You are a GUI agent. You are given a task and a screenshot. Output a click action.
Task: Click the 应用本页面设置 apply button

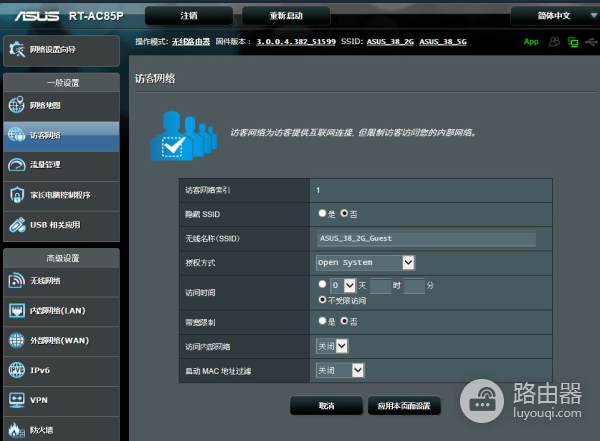tap(404, 405)
